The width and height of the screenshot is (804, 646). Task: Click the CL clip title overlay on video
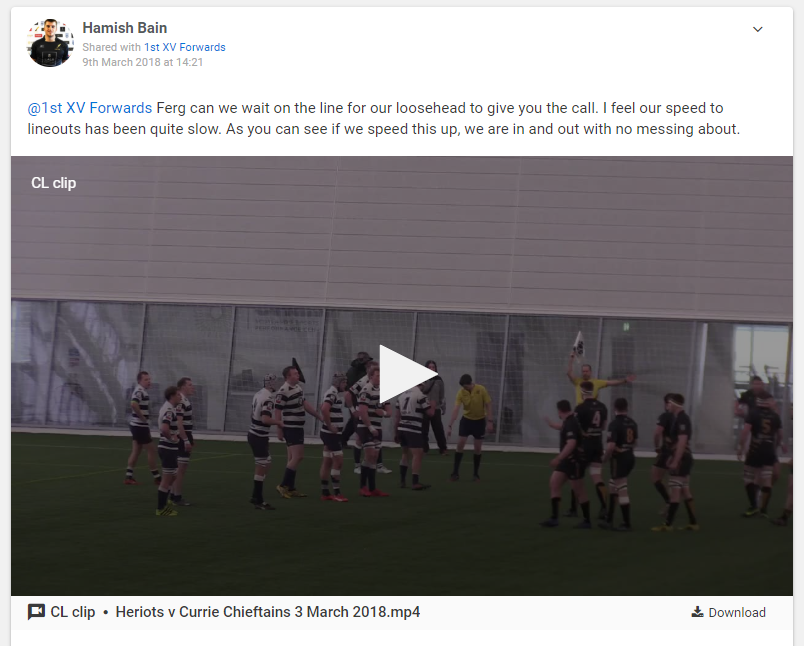[53, 183]
